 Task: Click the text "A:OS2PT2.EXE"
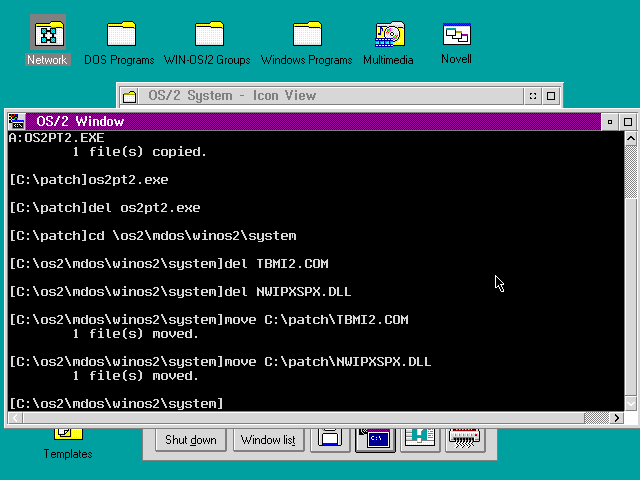pos(56,138)
